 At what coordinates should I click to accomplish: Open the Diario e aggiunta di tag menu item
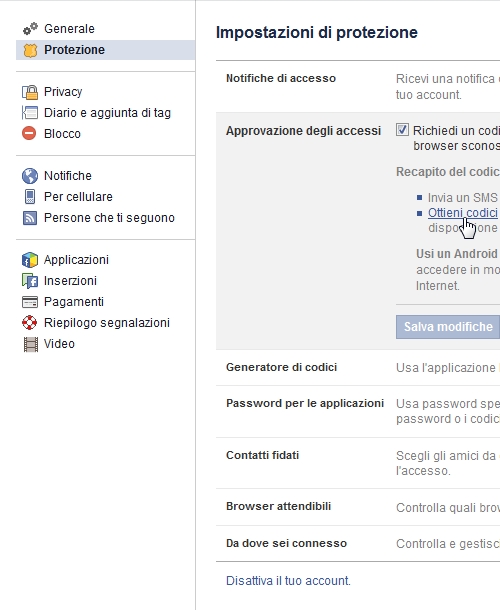point(107,113)
